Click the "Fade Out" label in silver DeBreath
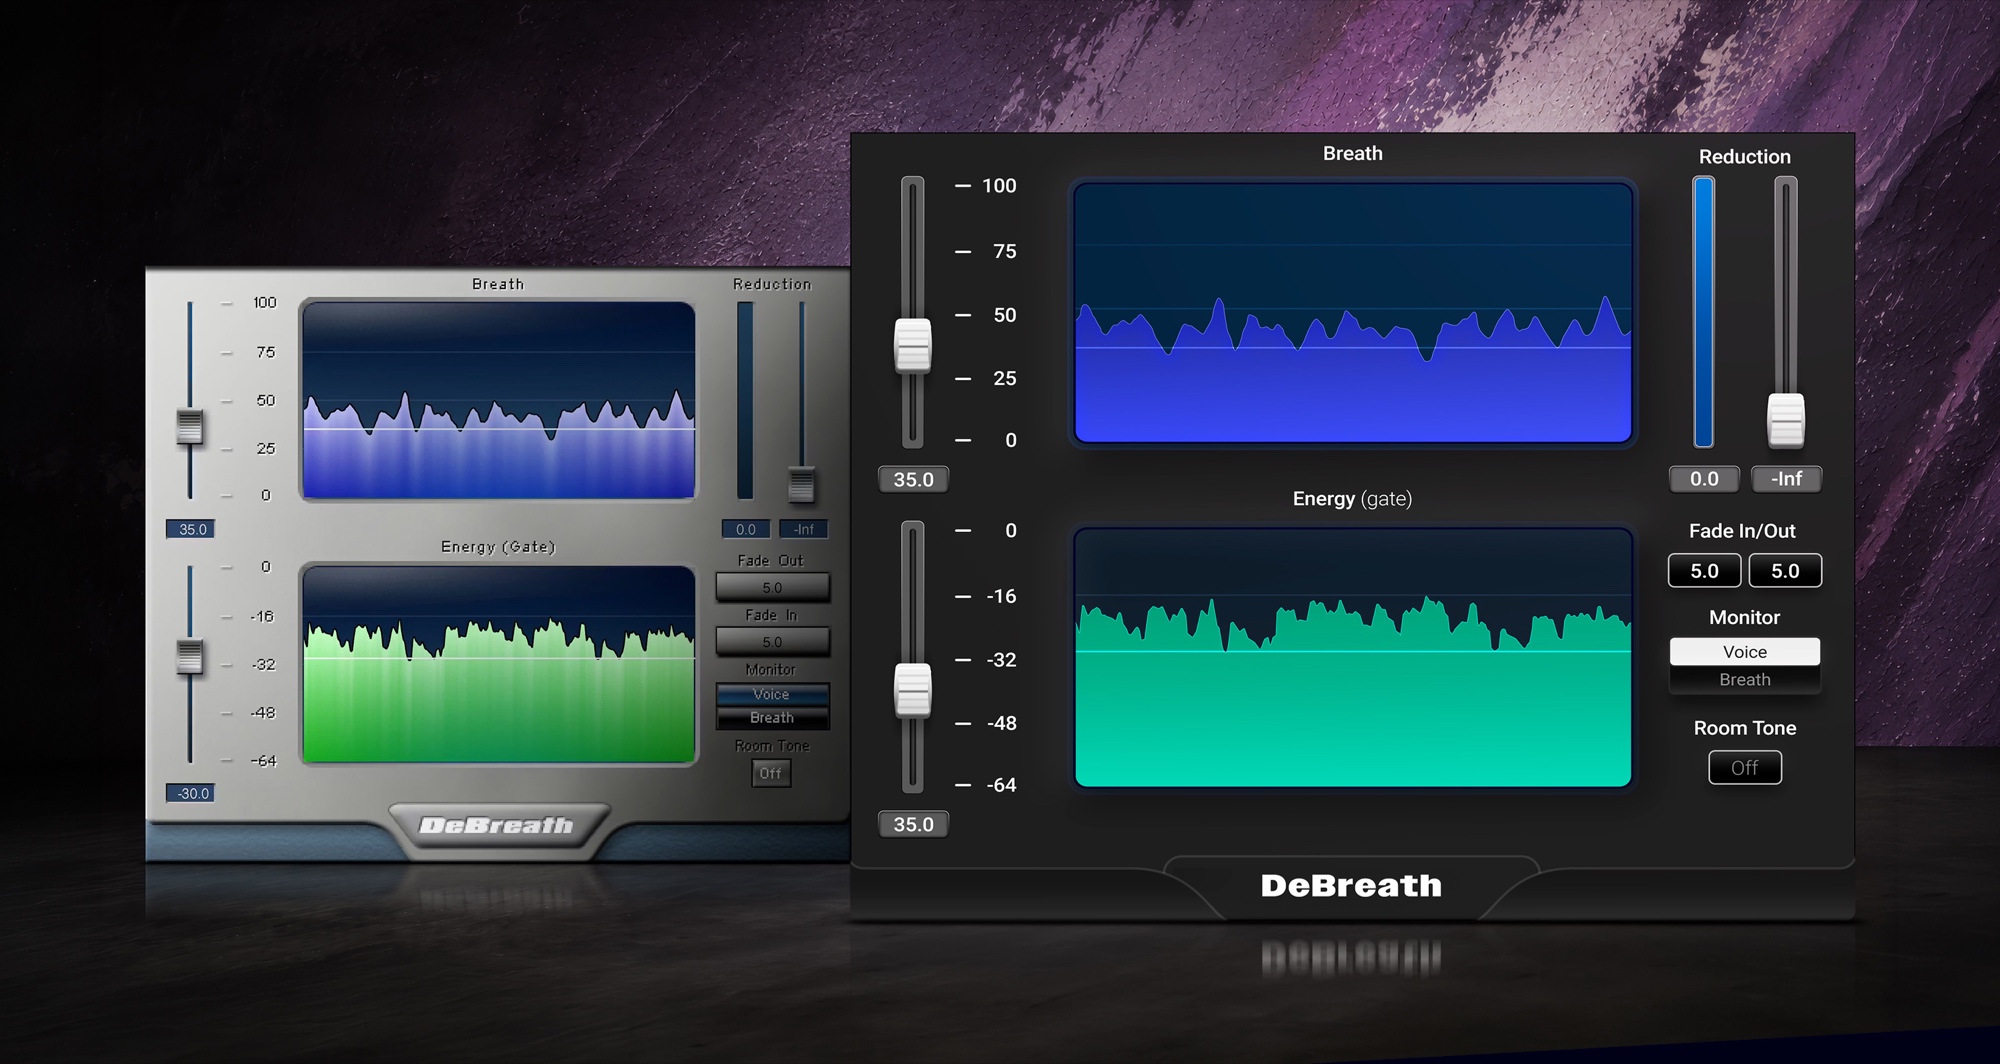The width and height of the screenshot is (2000, 1064). coord(771,561)
